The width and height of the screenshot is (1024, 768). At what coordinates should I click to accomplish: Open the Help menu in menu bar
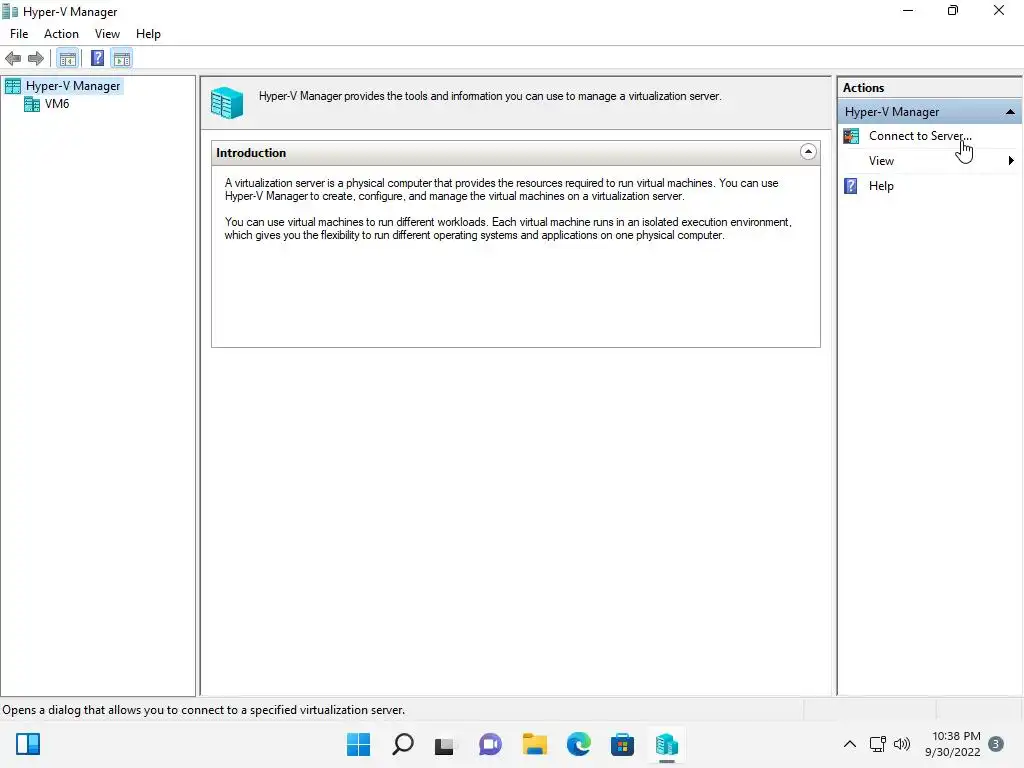(148, 34)
